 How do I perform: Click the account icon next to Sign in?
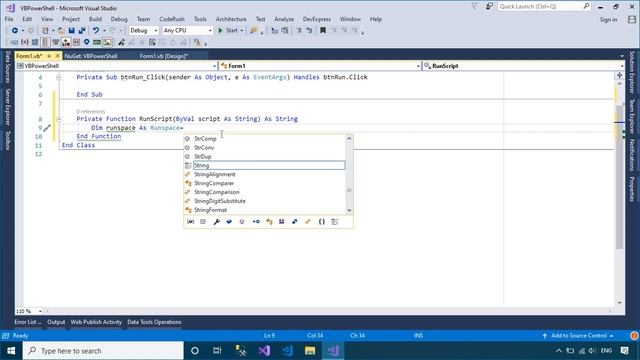click(632, 19)
